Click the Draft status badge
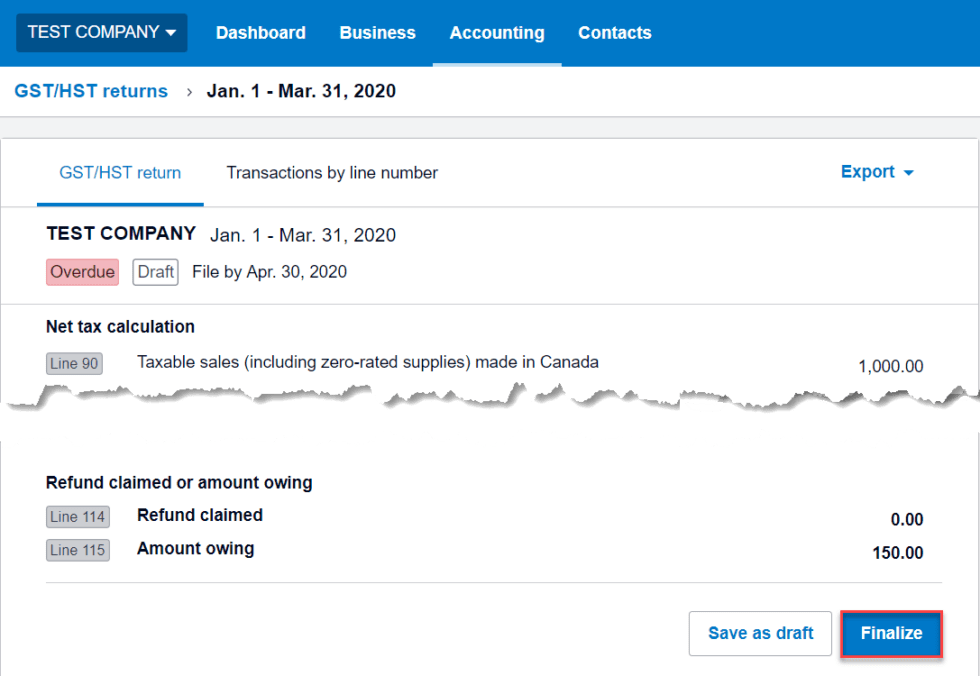The width and height of the screenshot is (980, 676). [x=155, y=271]
